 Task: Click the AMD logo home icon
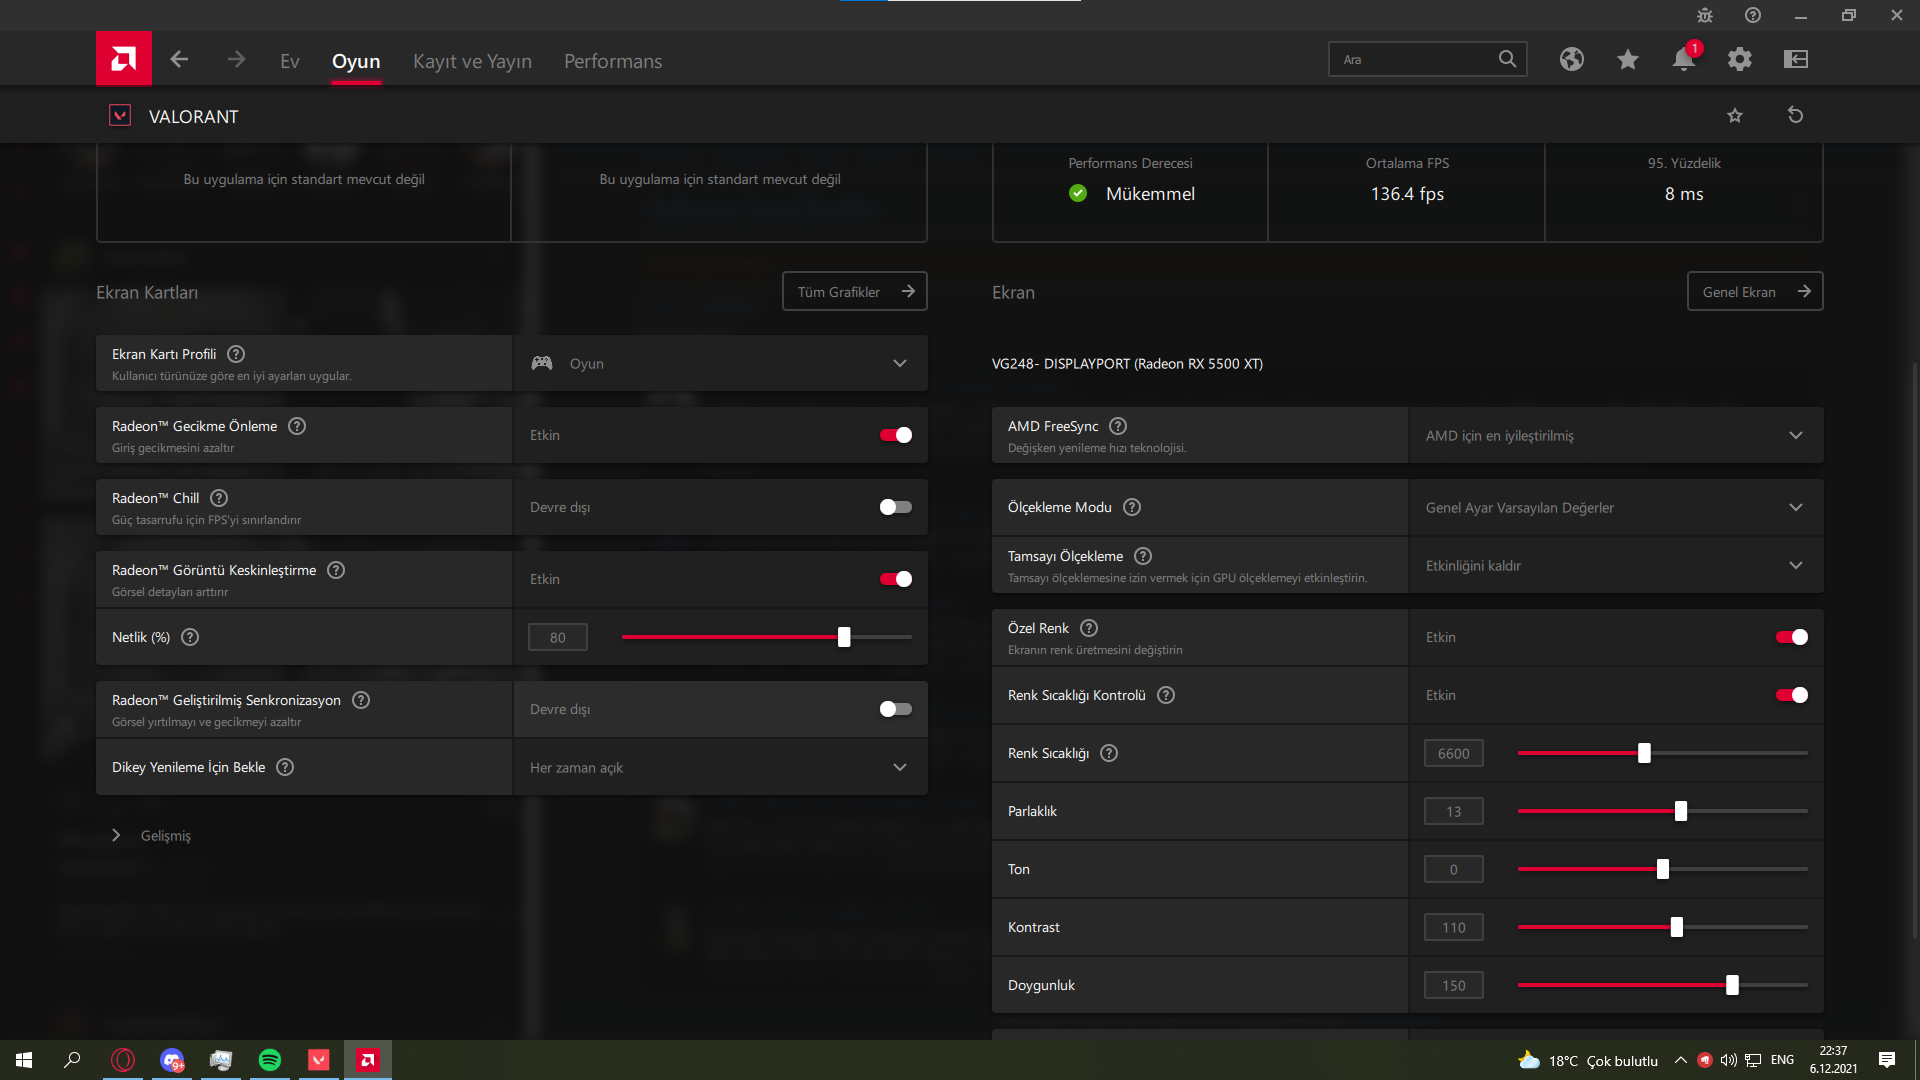pyautogui.click(x=124, y=59)
